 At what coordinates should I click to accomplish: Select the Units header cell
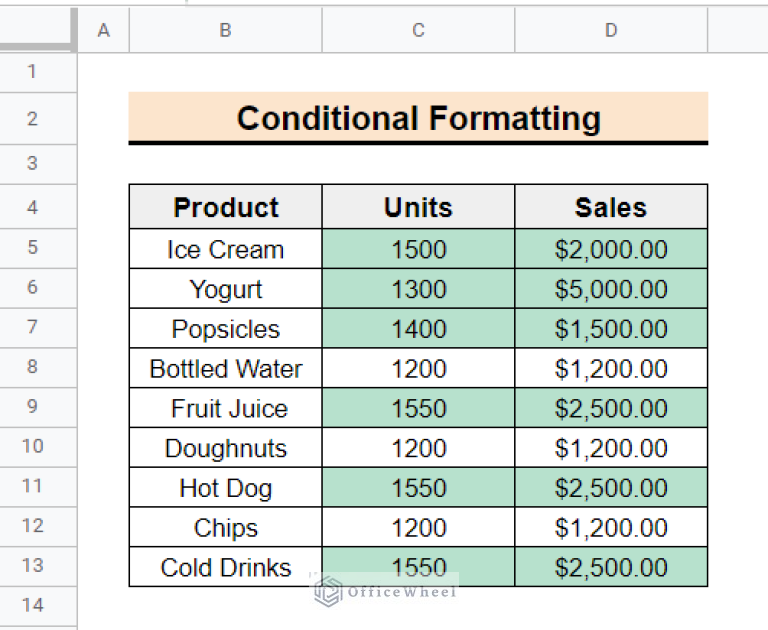pyautogui.click(x=418, y=207)
